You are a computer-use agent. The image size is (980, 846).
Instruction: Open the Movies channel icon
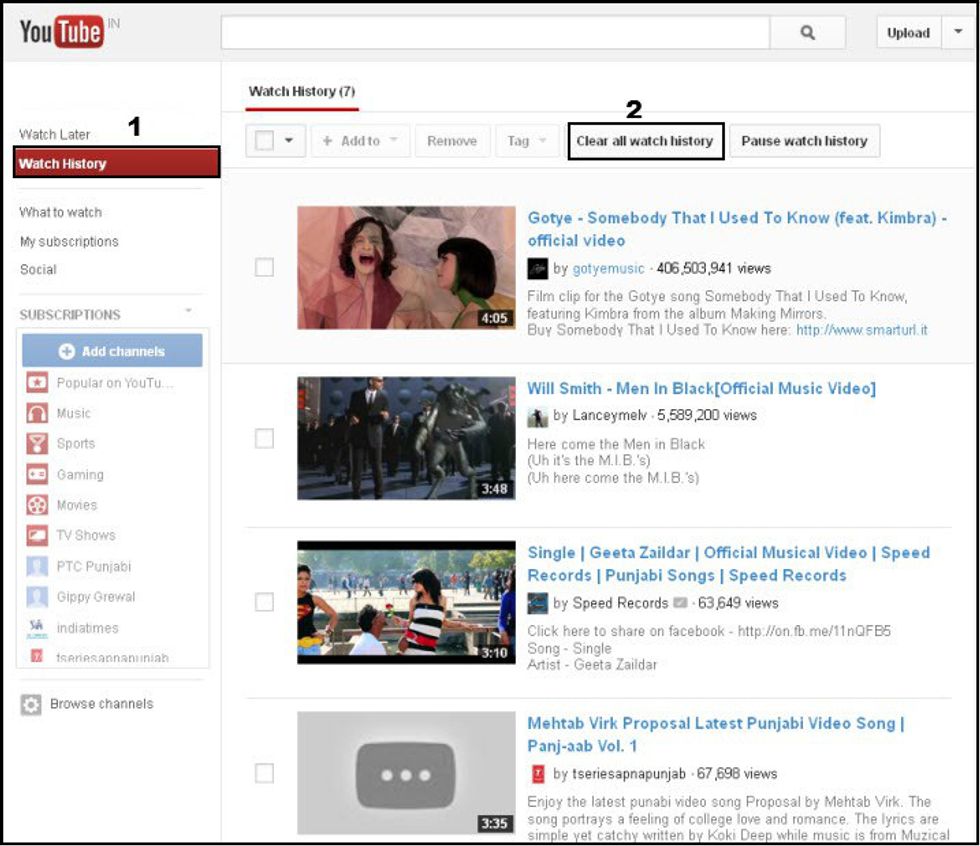click(x=37, y=505)
